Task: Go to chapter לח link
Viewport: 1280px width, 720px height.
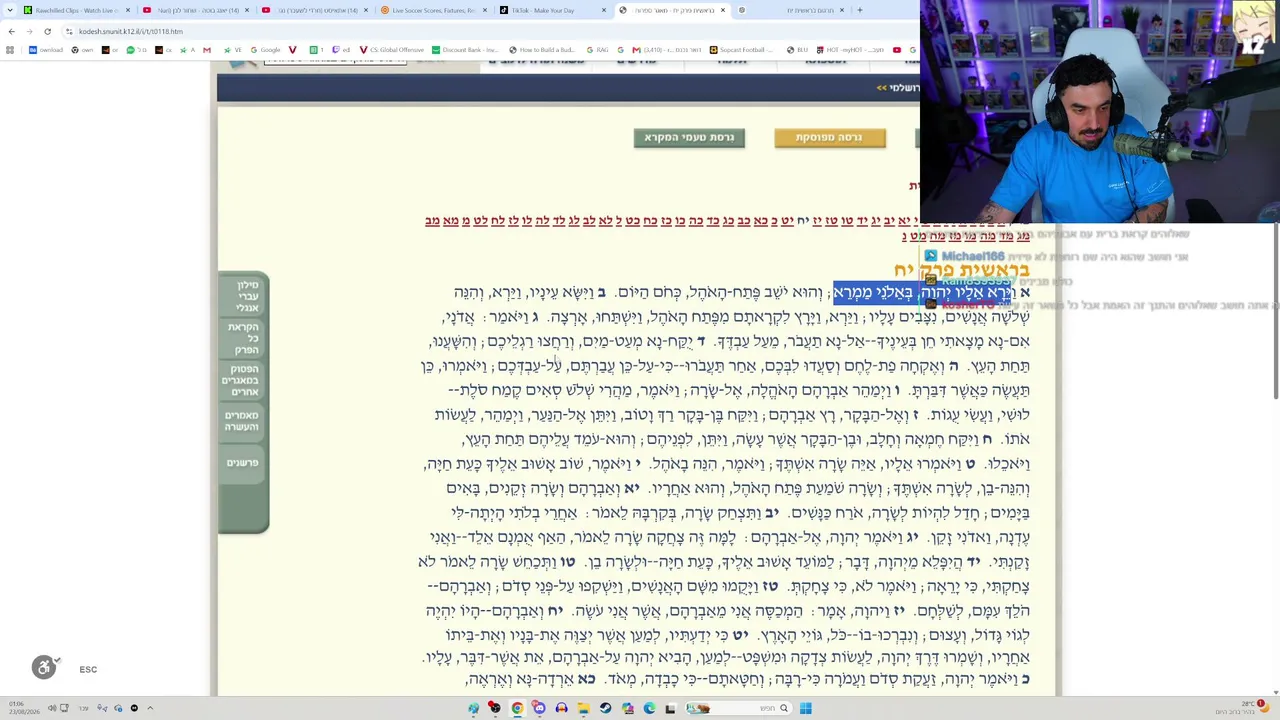Action: coord(498,220)
